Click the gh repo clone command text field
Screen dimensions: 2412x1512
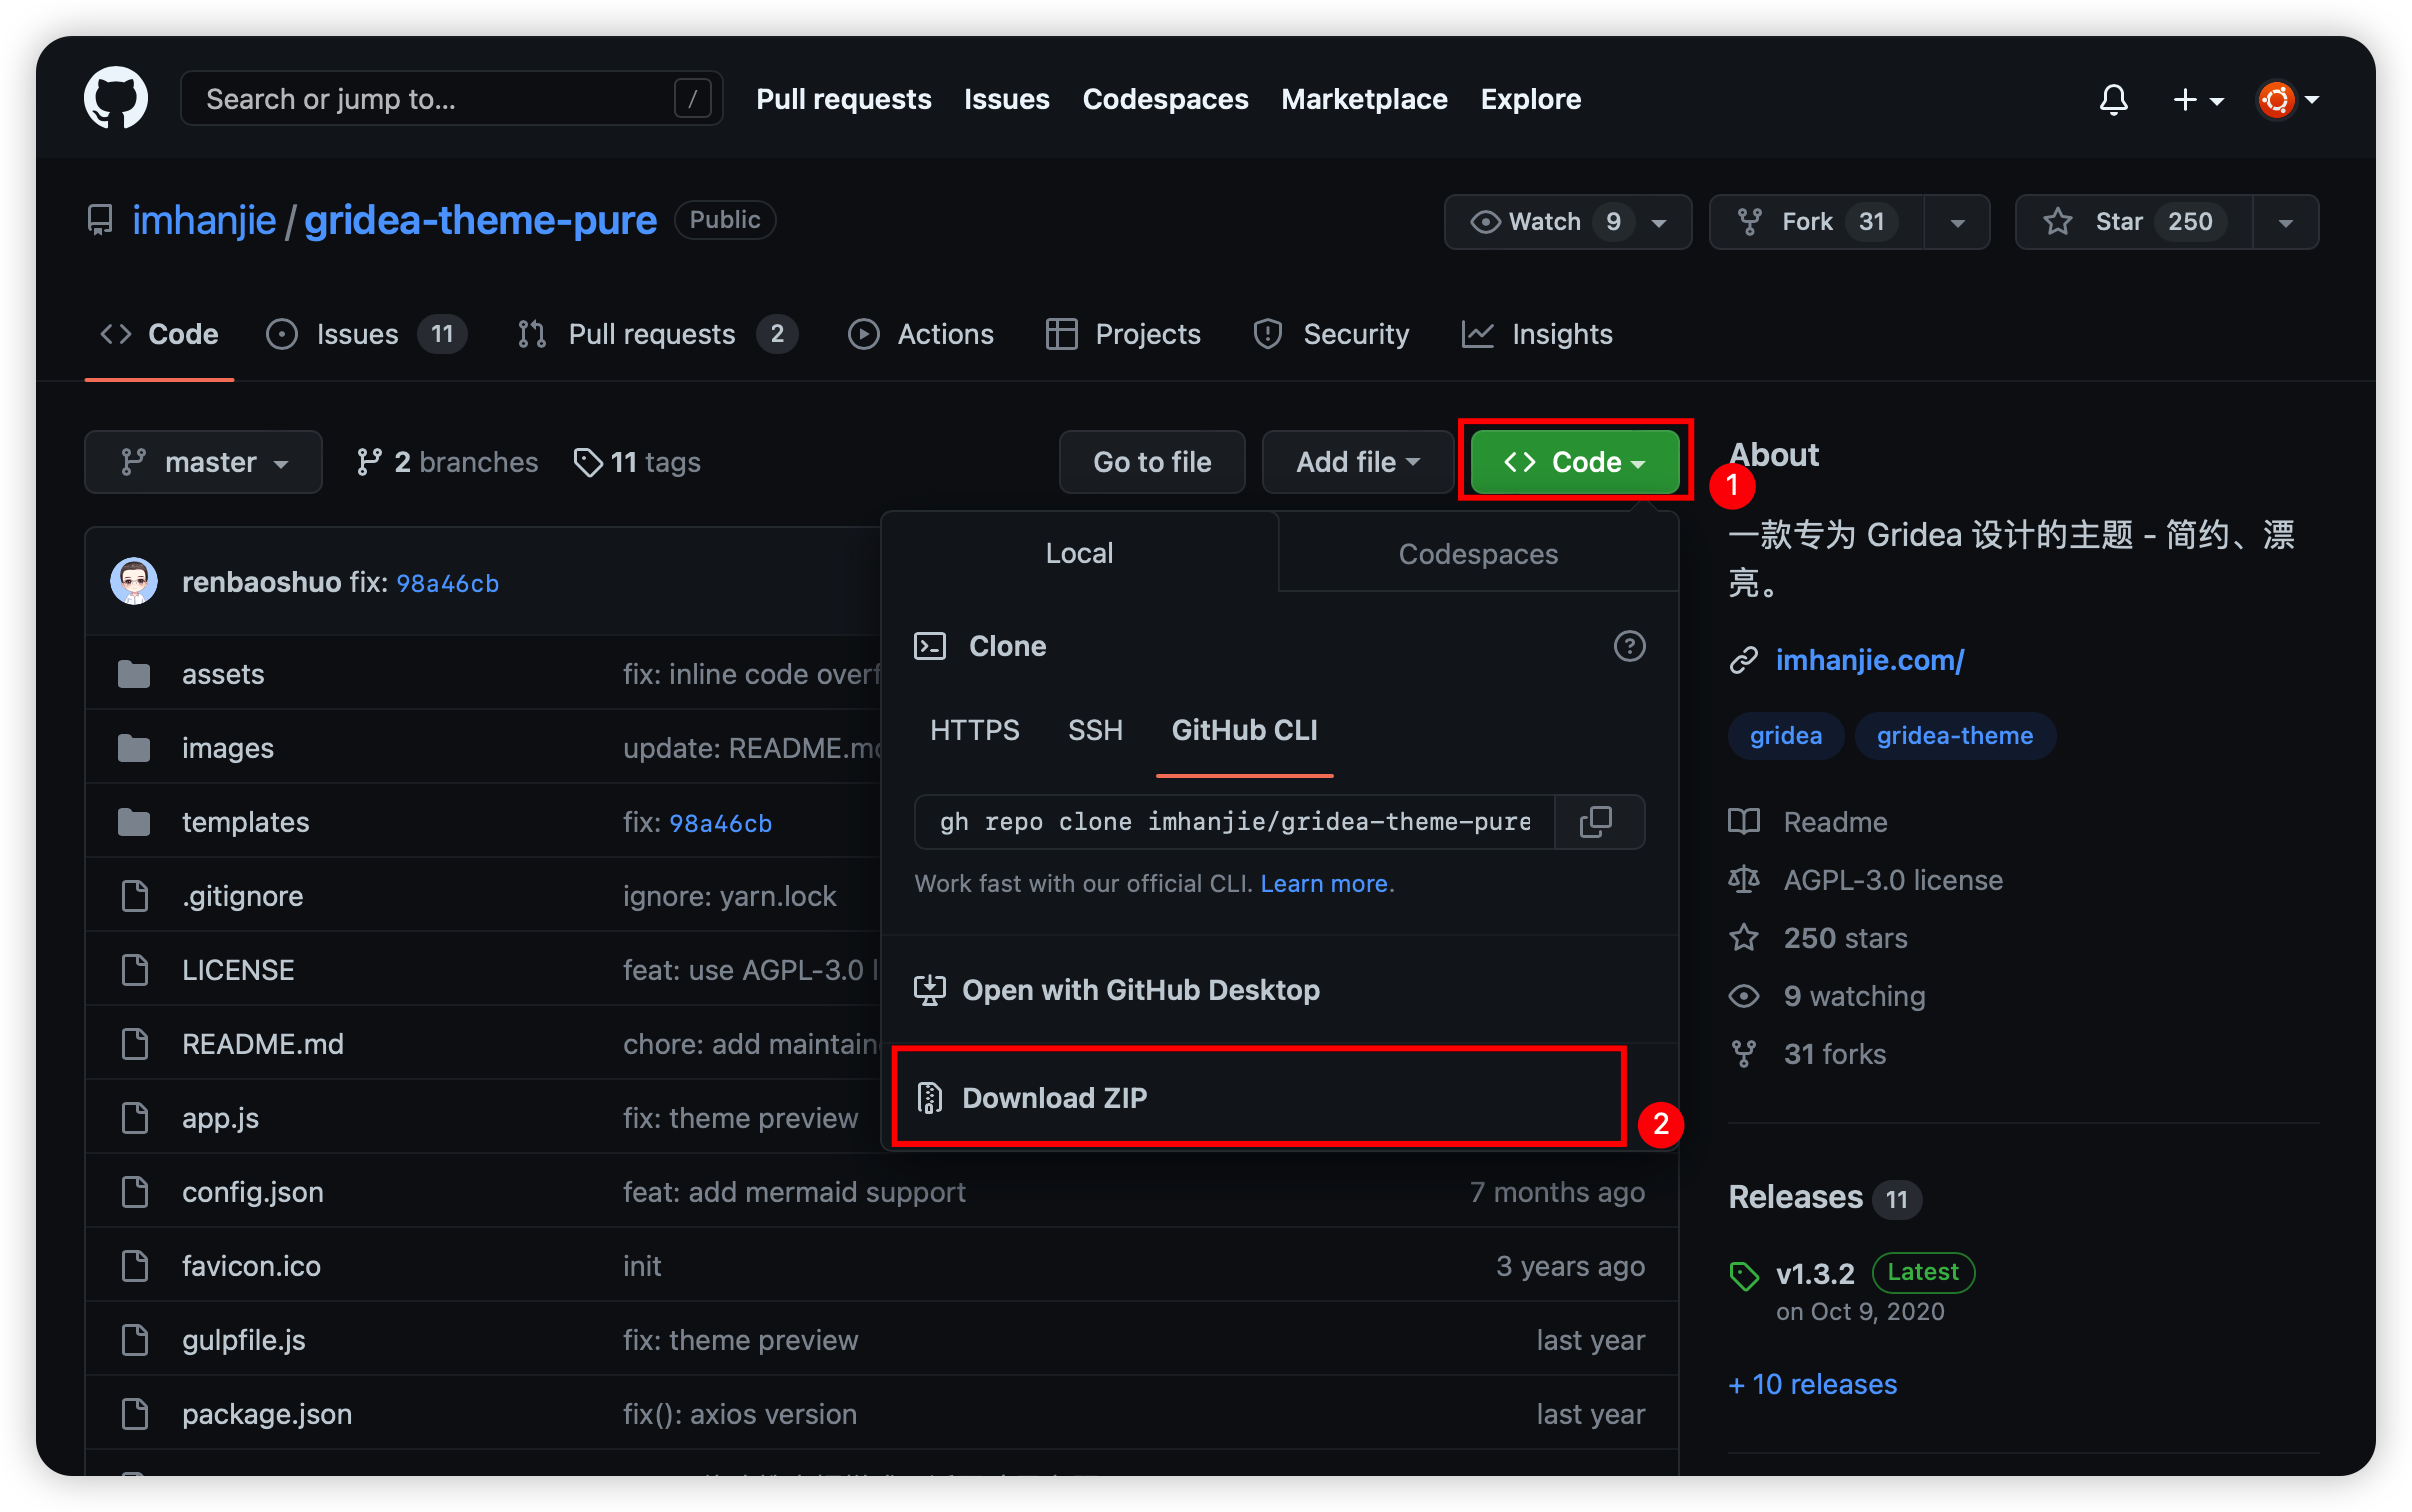click(x=1235, y=822)
